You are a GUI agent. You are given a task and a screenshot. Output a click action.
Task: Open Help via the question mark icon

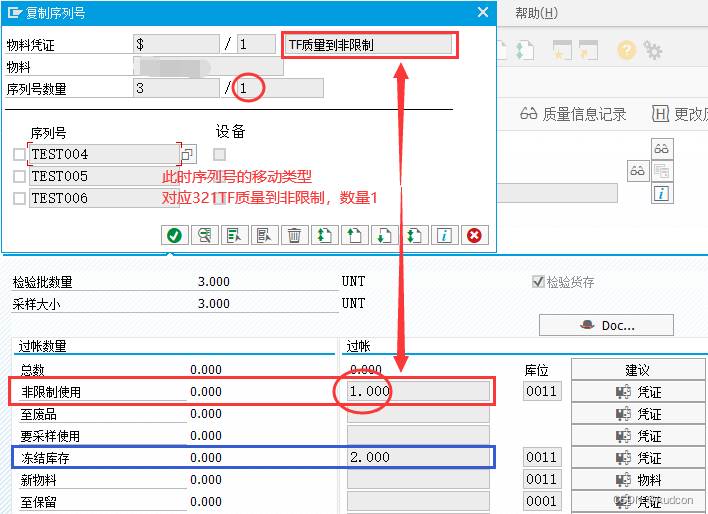click(626, 50)
